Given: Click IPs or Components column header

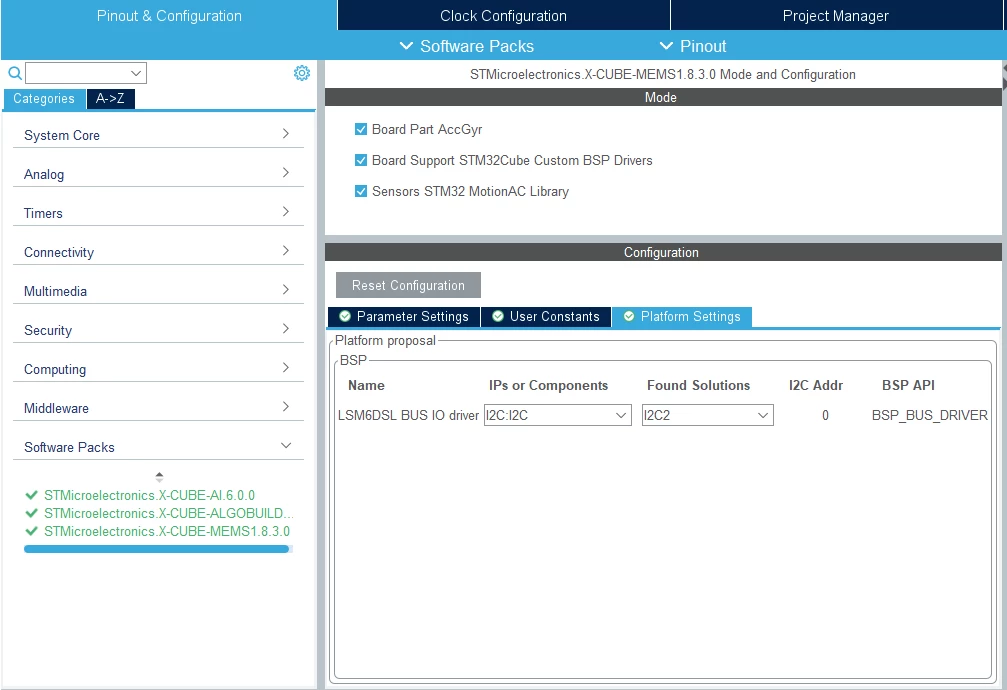Looking at the screenshot, I should pyautogui.click(x=548, y=385).
